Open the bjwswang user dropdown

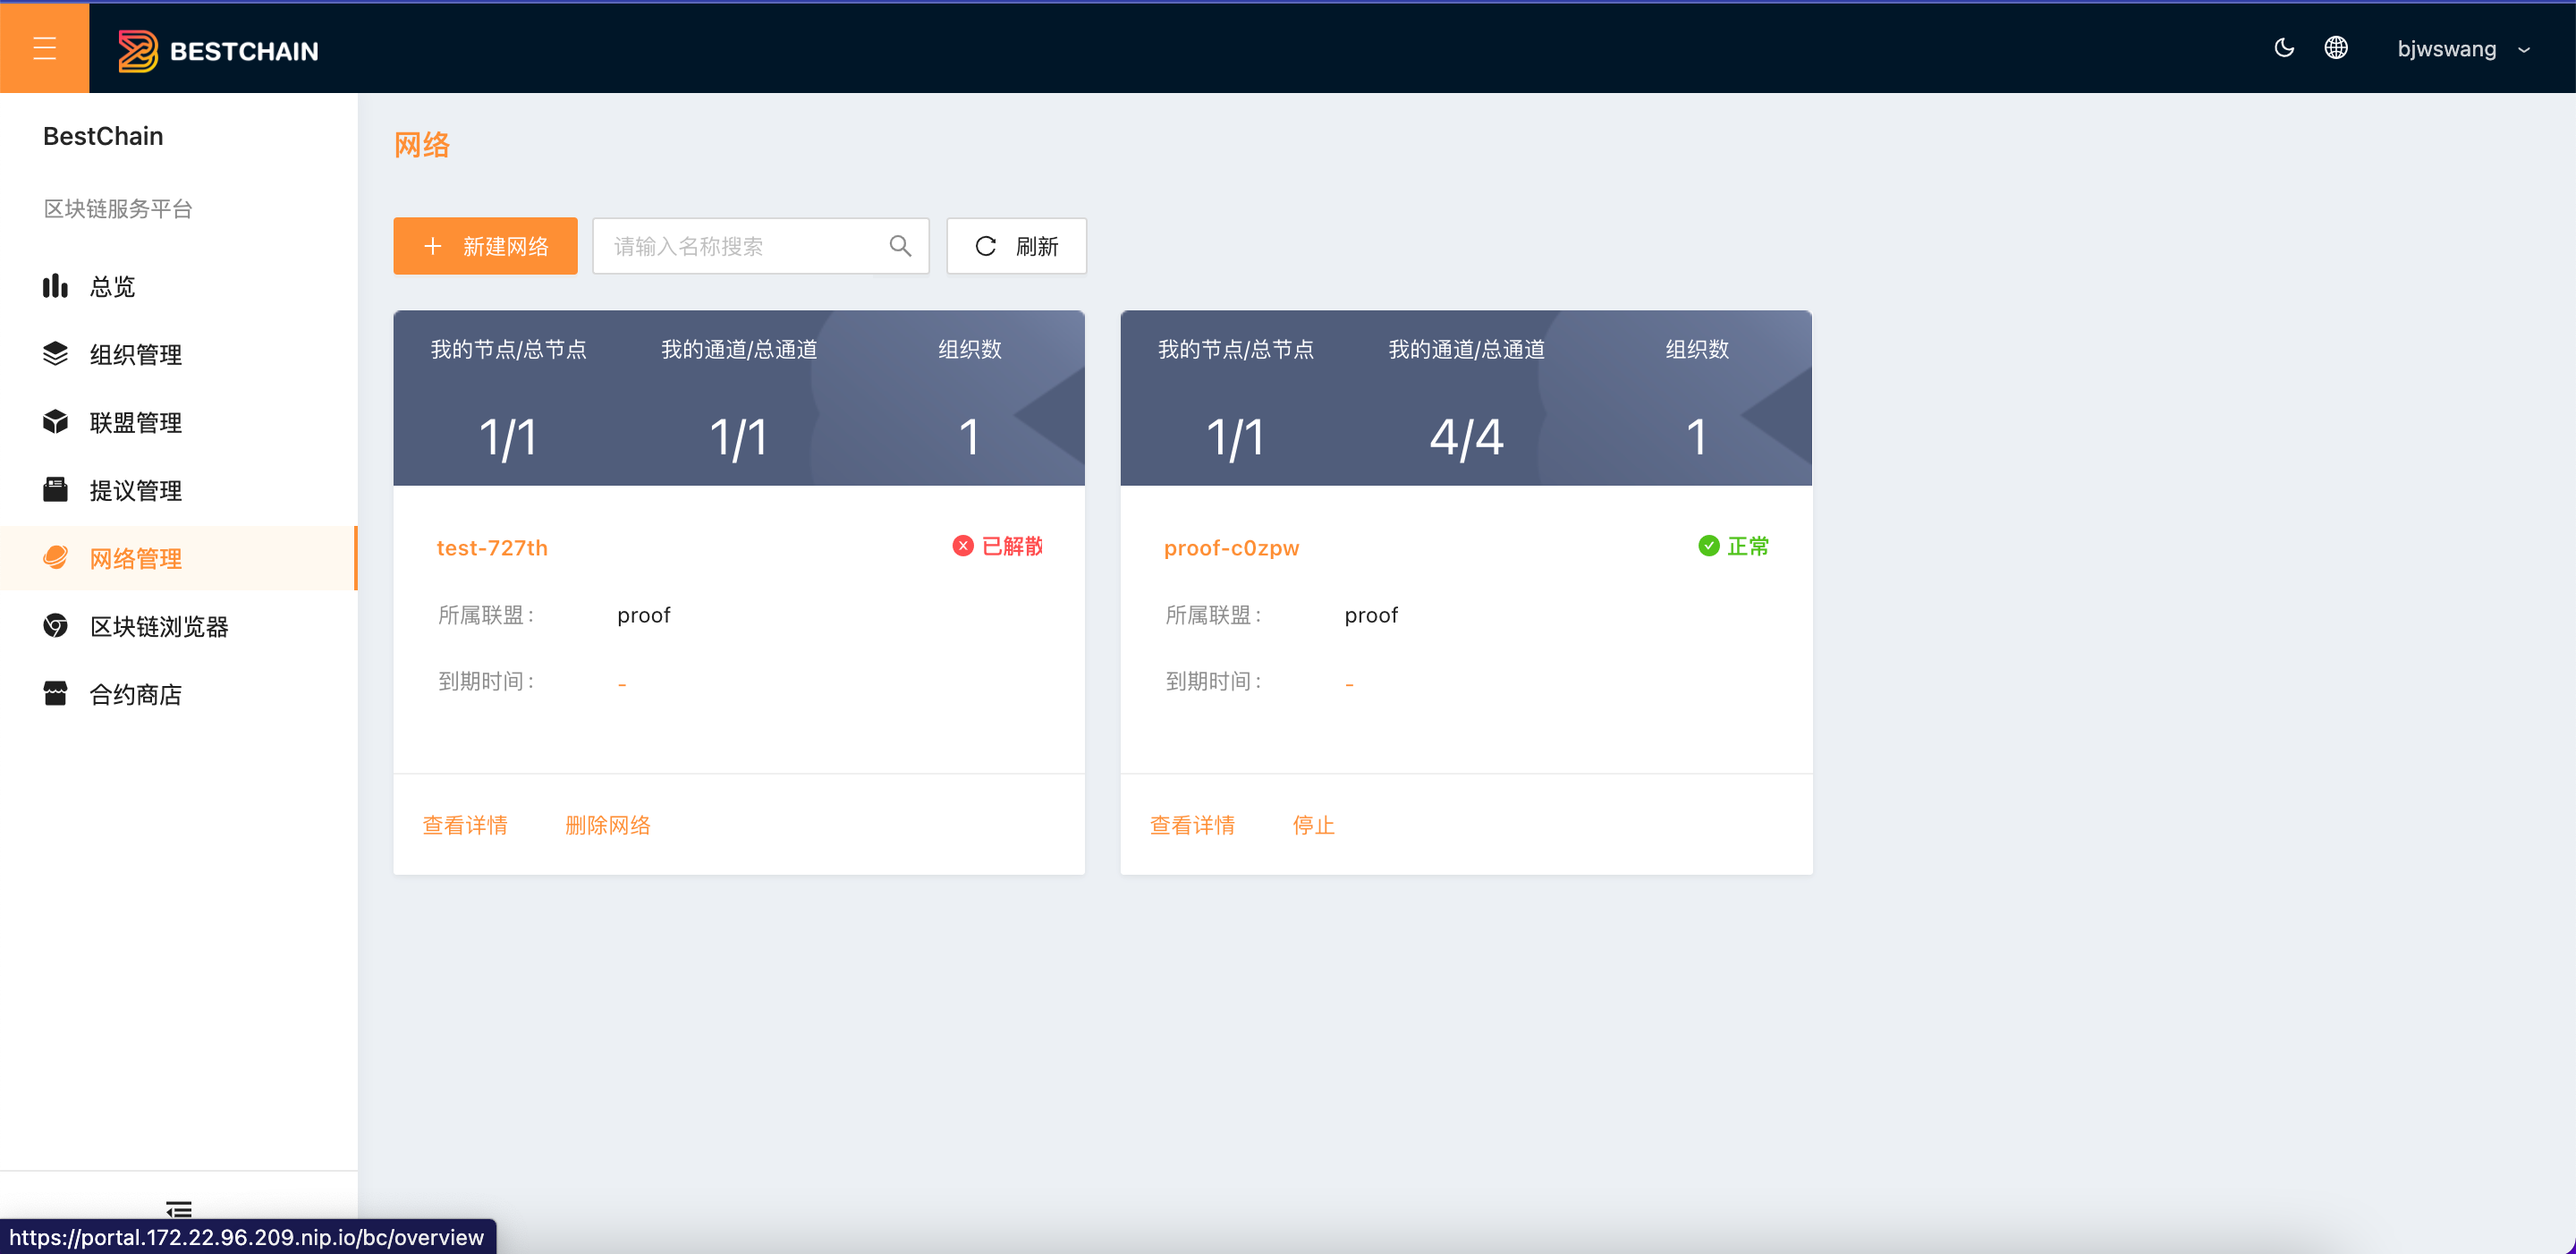tap(2464, 49)
